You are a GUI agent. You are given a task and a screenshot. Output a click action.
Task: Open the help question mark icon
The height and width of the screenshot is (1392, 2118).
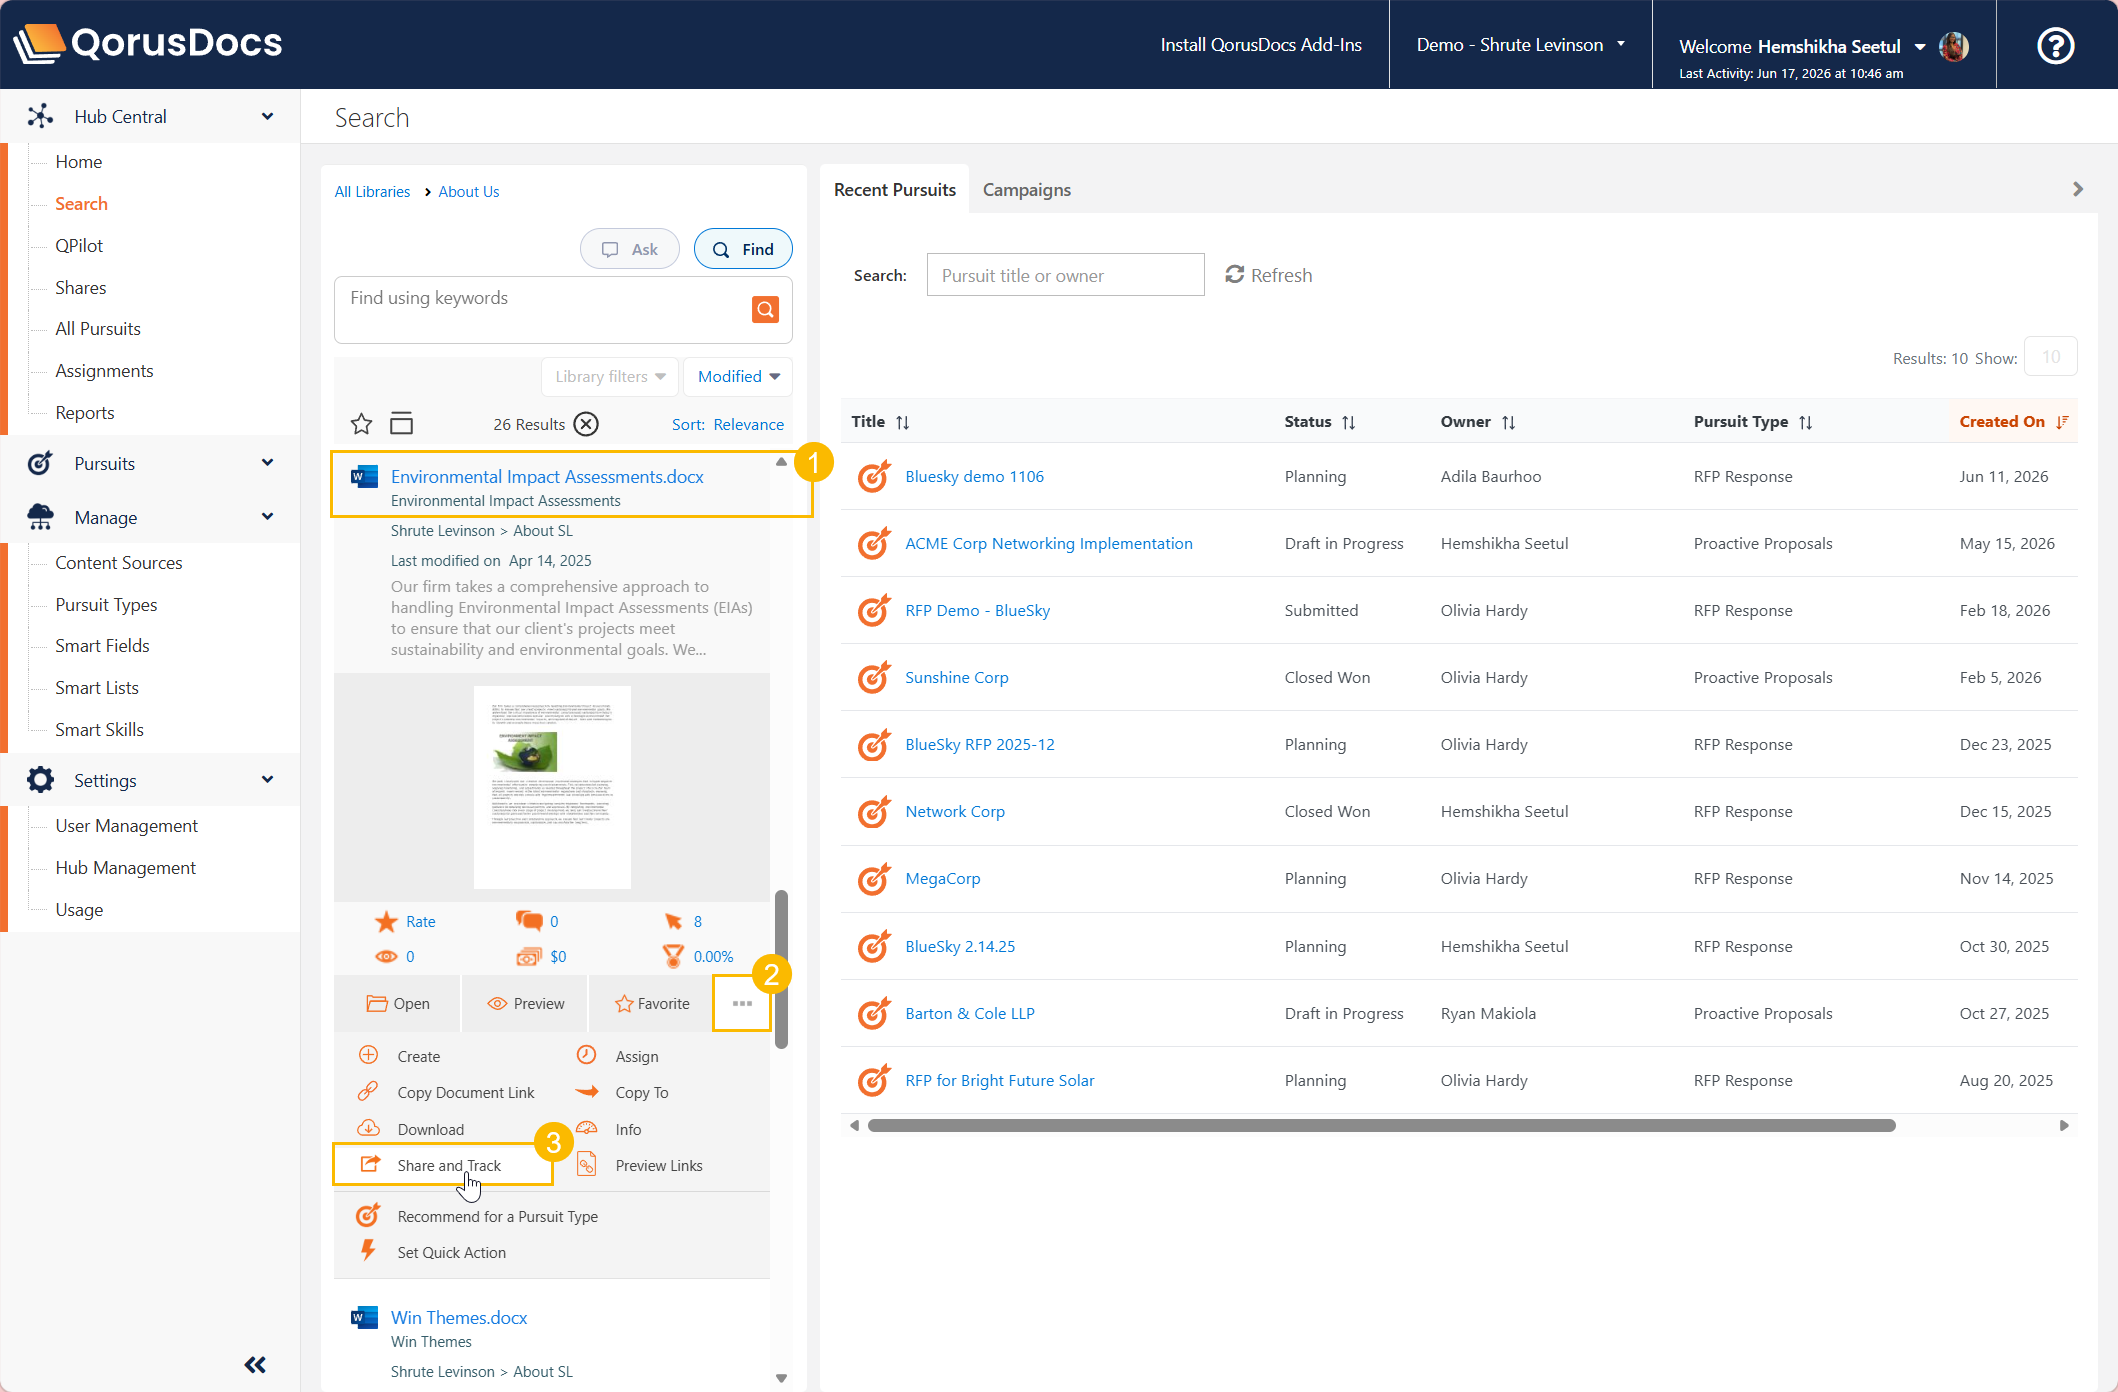[x=2056, y=45]
